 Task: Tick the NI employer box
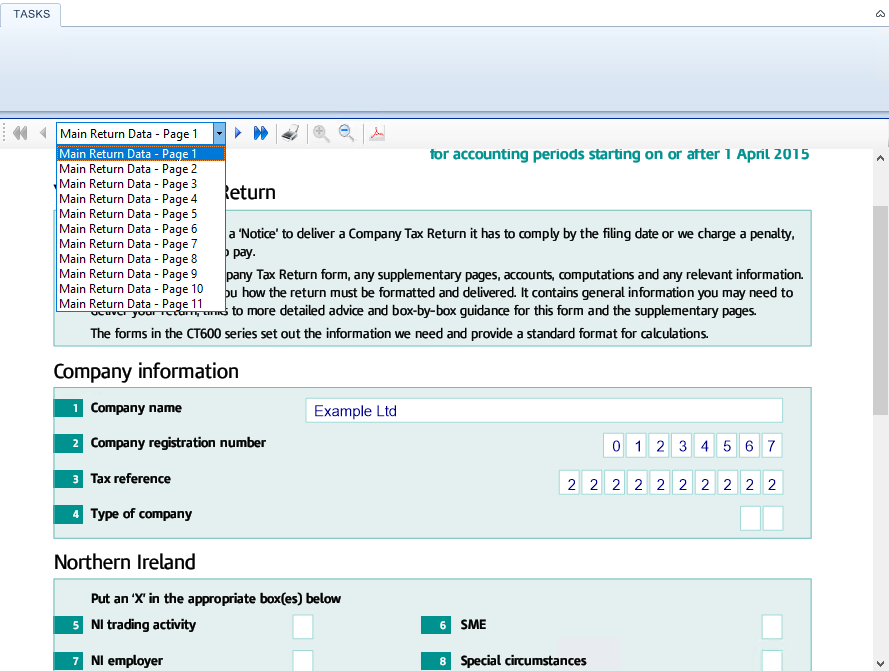point(303,661)
